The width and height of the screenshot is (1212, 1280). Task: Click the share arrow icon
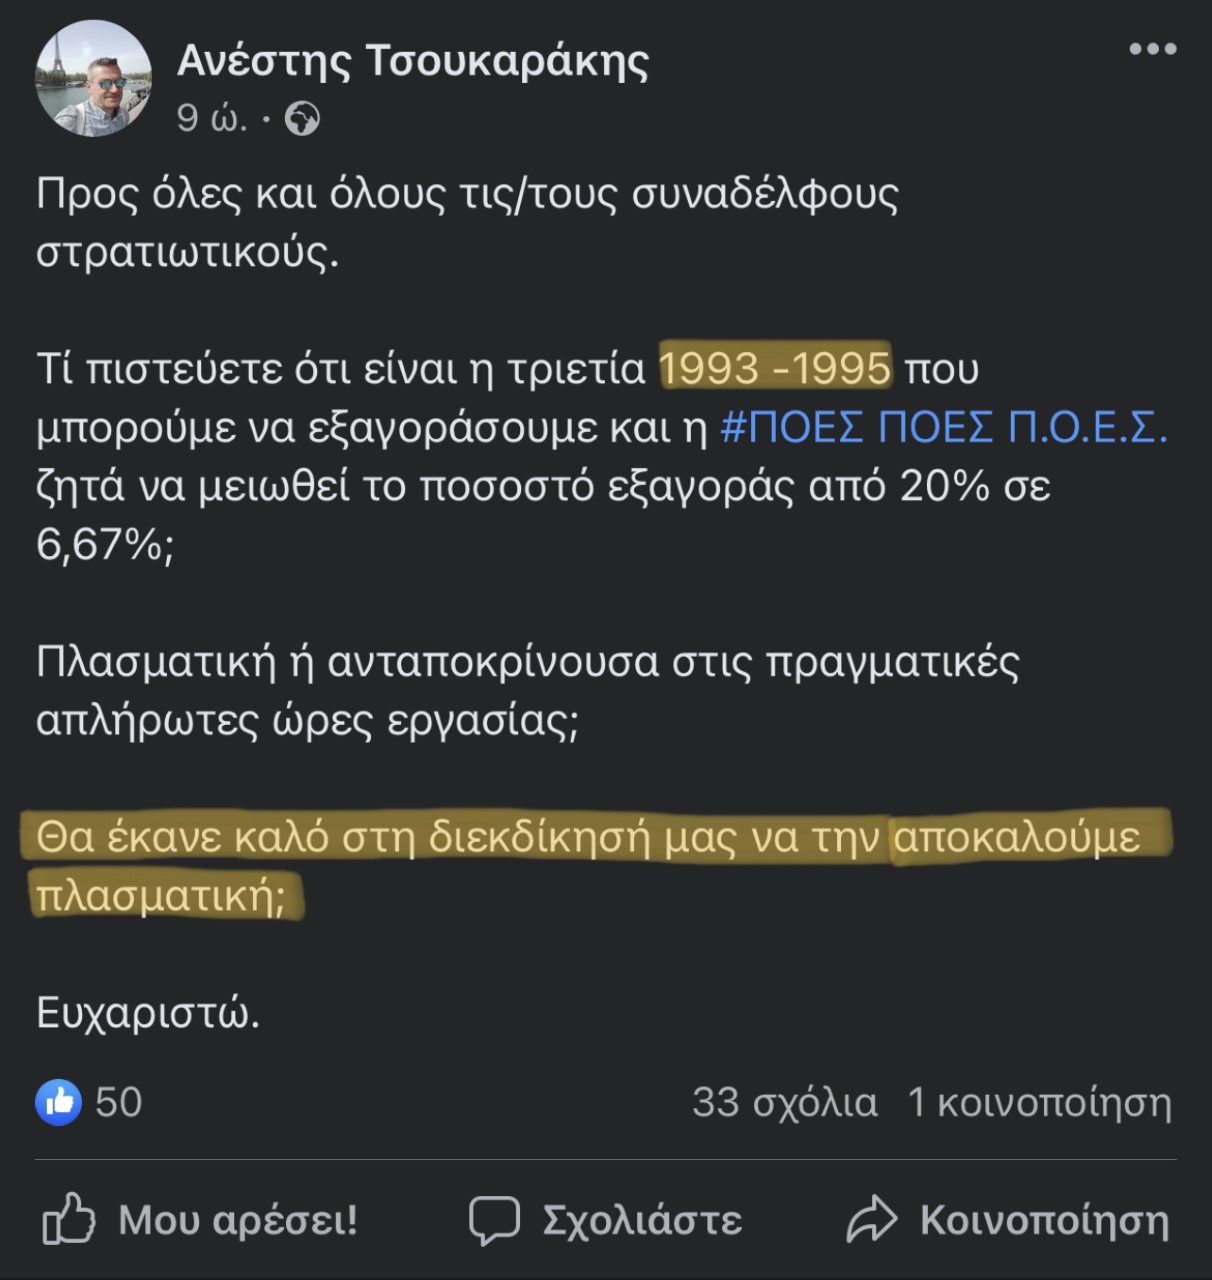(x=872, y=1220)
